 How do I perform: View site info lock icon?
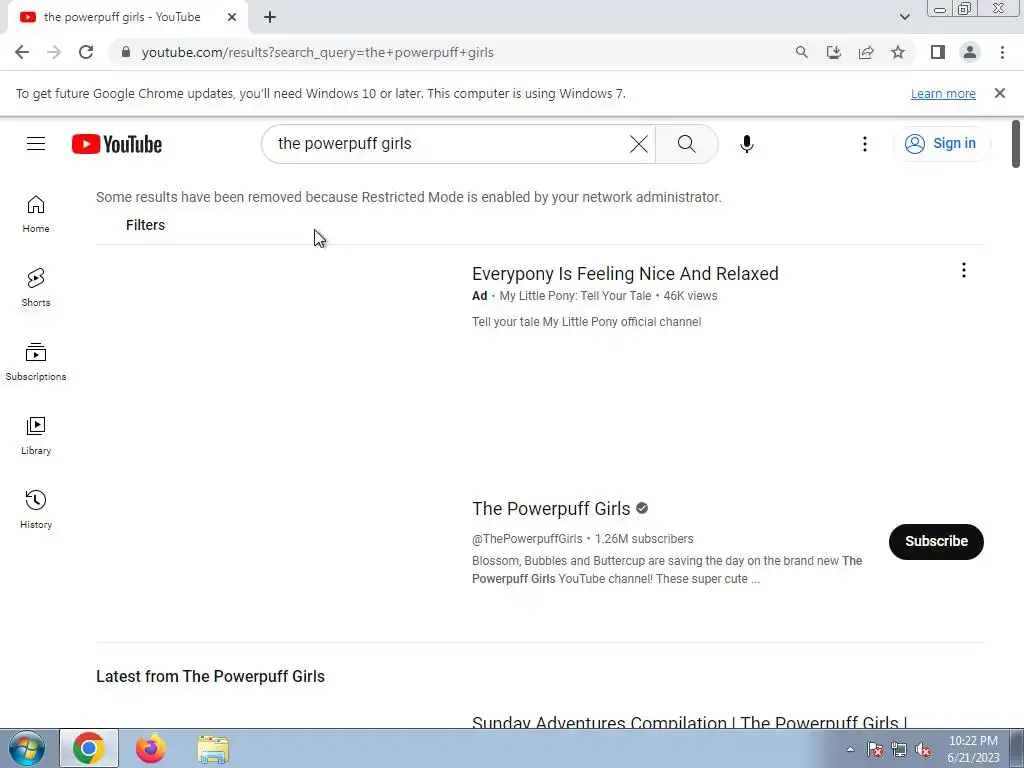point(126,52)
